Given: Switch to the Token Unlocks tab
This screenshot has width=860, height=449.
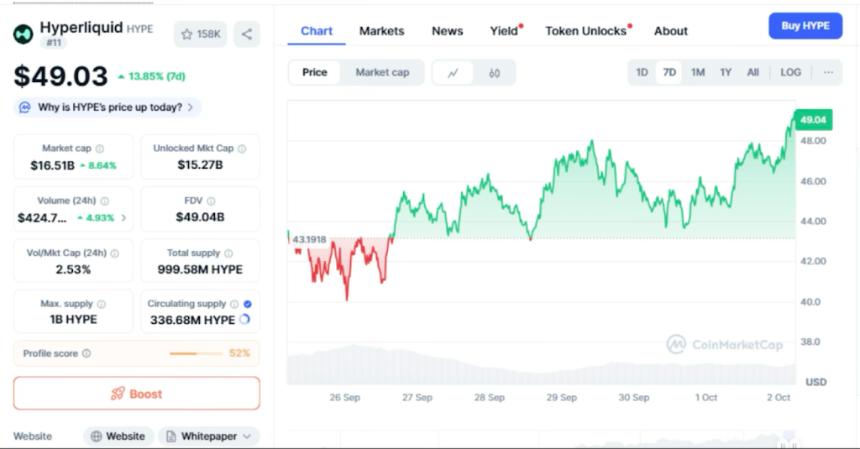Looking at the screenshot, I should 586,31.
